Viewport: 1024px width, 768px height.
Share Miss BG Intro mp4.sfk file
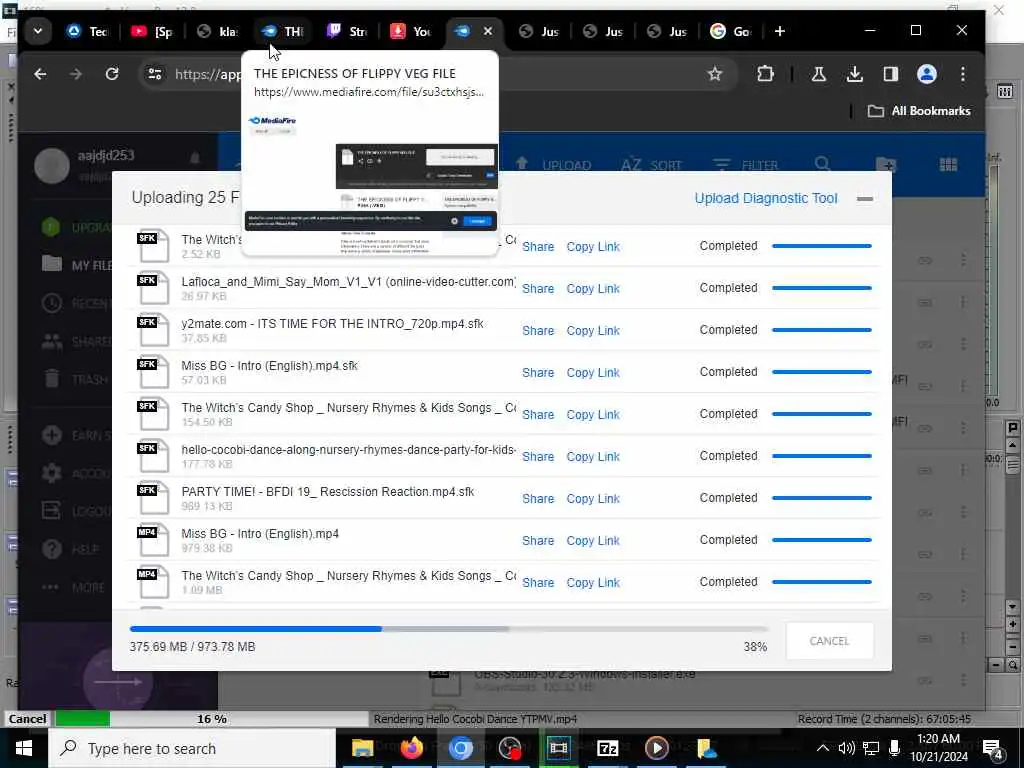pyautogui.click(x=538, y=372)
